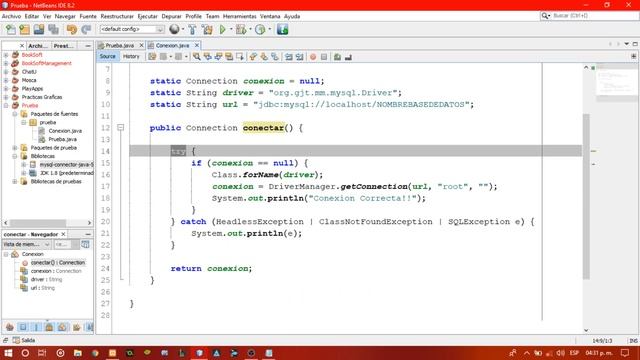
Task: Click Find Previous Occurrence icon
Action: click(x=208, y=57)
